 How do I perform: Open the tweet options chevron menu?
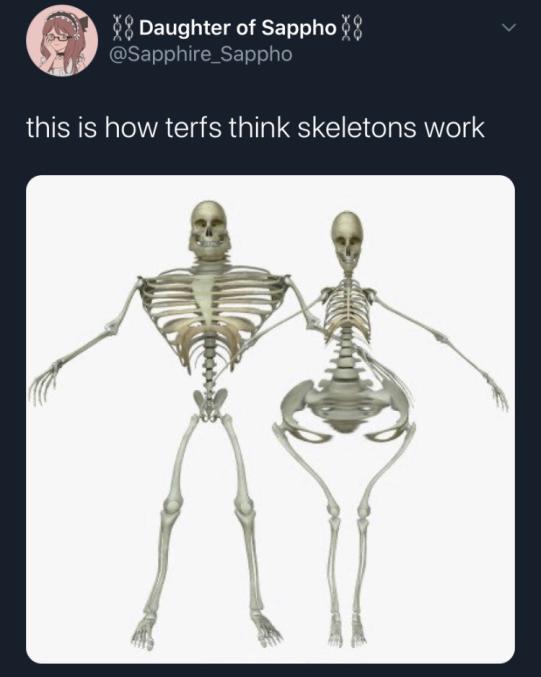[508, 28]
